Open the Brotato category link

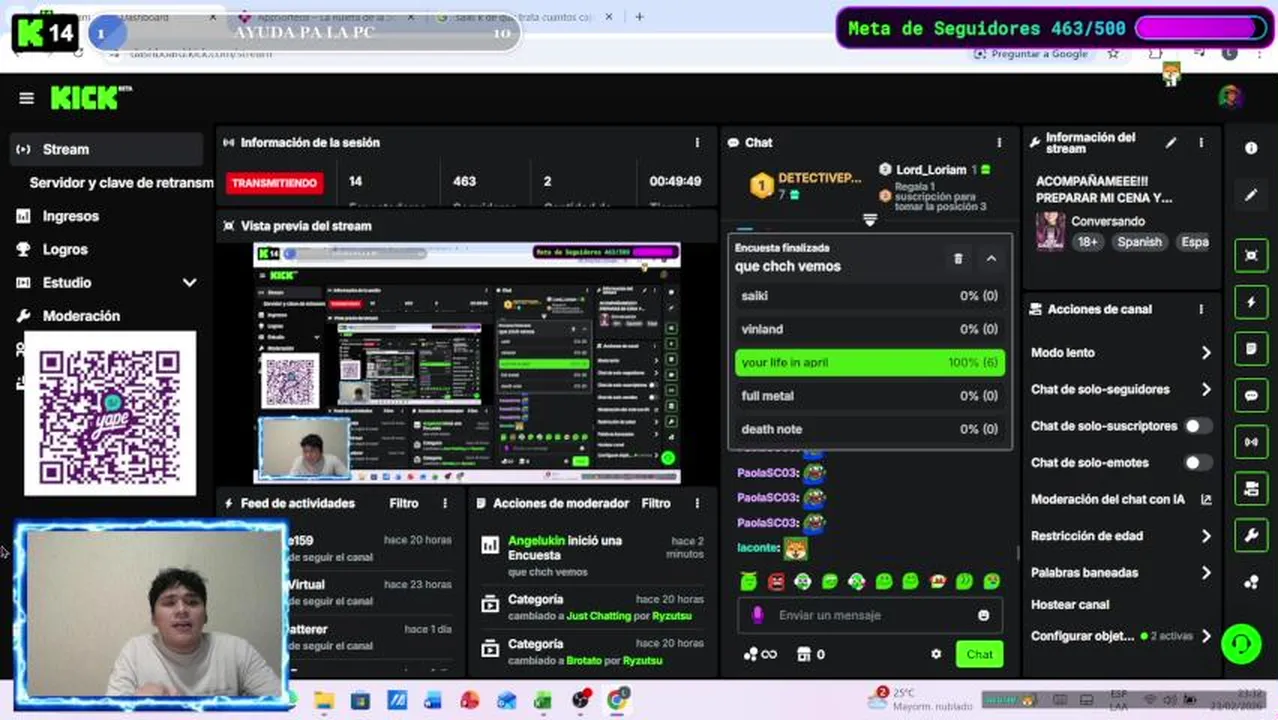pyautogui.click(x=584, y=661)
